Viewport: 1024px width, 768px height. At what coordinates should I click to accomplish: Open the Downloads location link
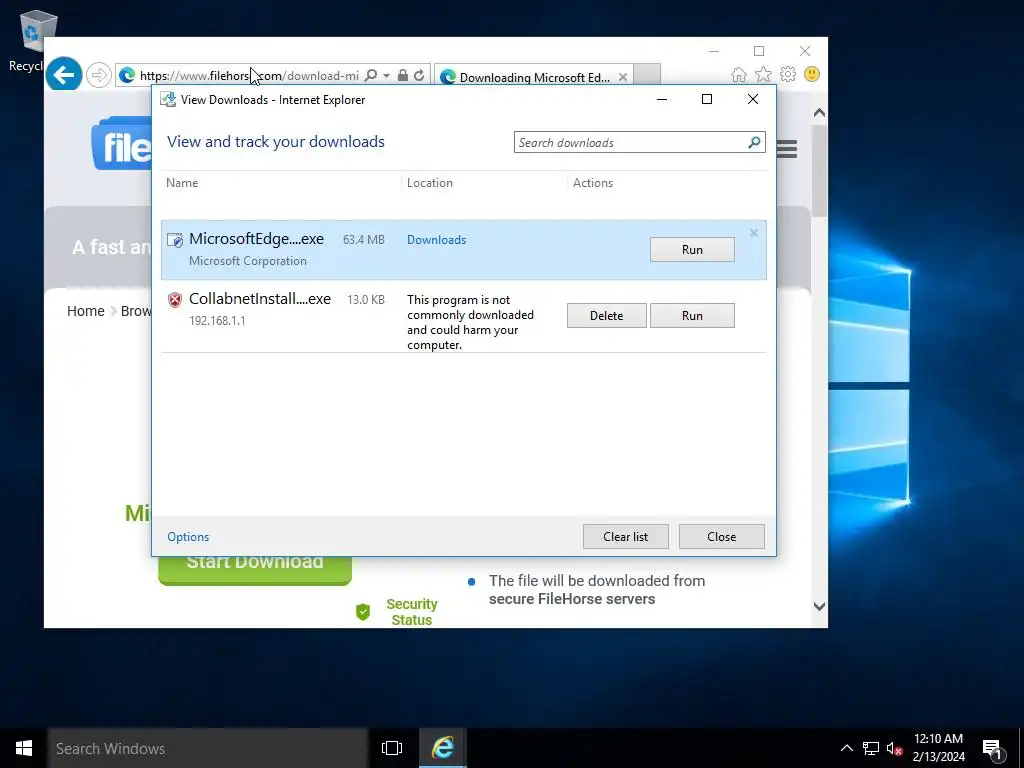[436, 240]
